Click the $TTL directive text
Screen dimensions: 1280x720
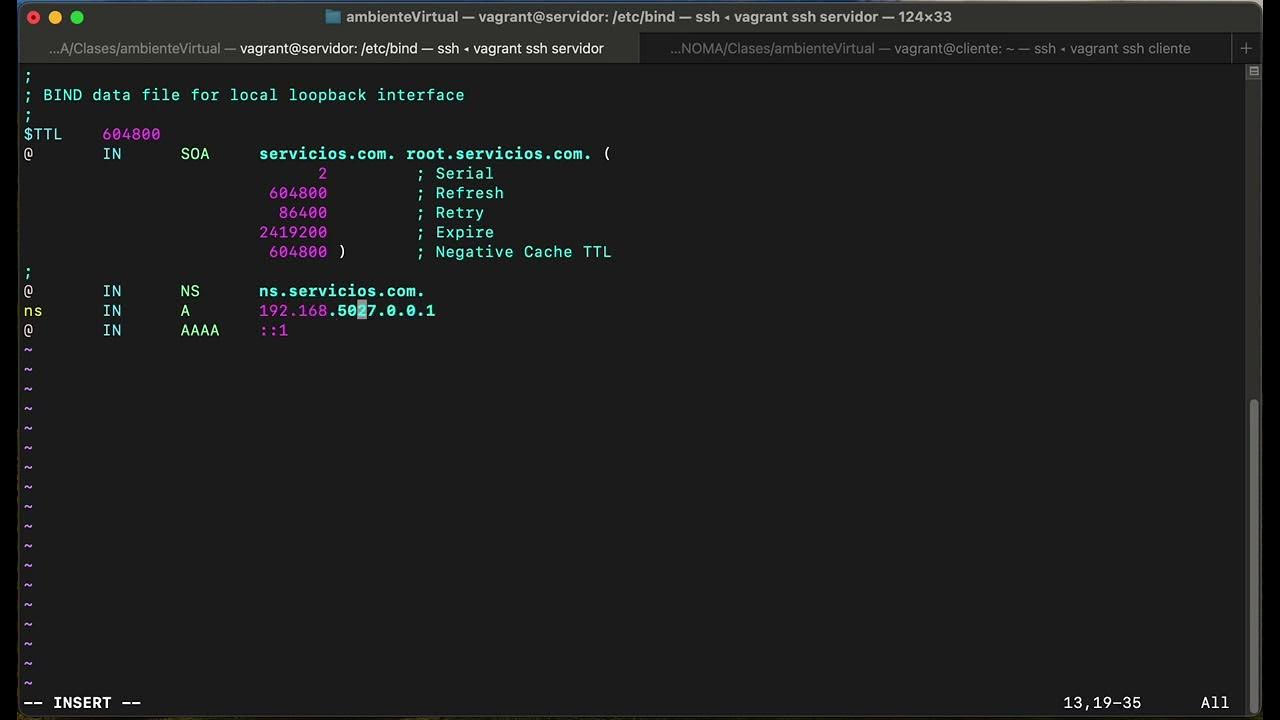(x=43, y=134)
